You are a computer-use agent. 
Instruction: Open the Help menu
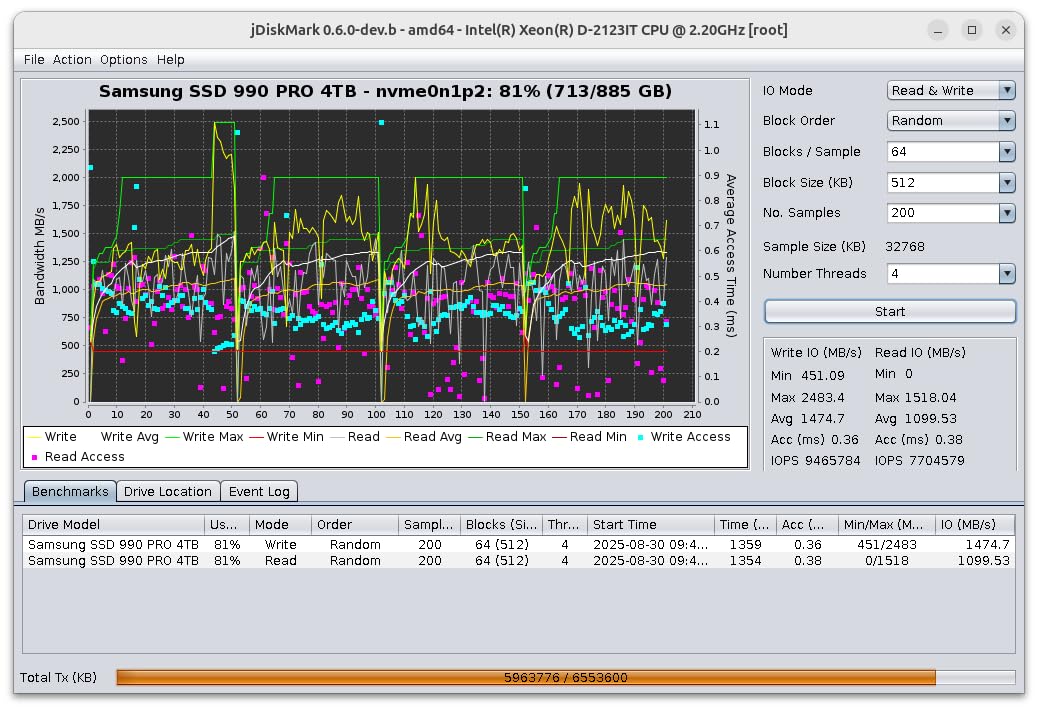(171, 60)
